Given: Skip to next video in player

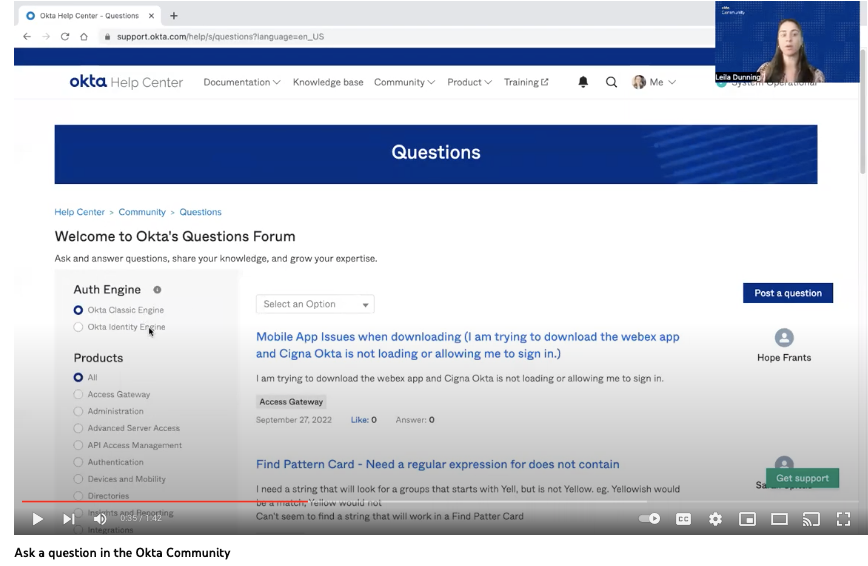Looking at the screenshot, I should 68,519.
